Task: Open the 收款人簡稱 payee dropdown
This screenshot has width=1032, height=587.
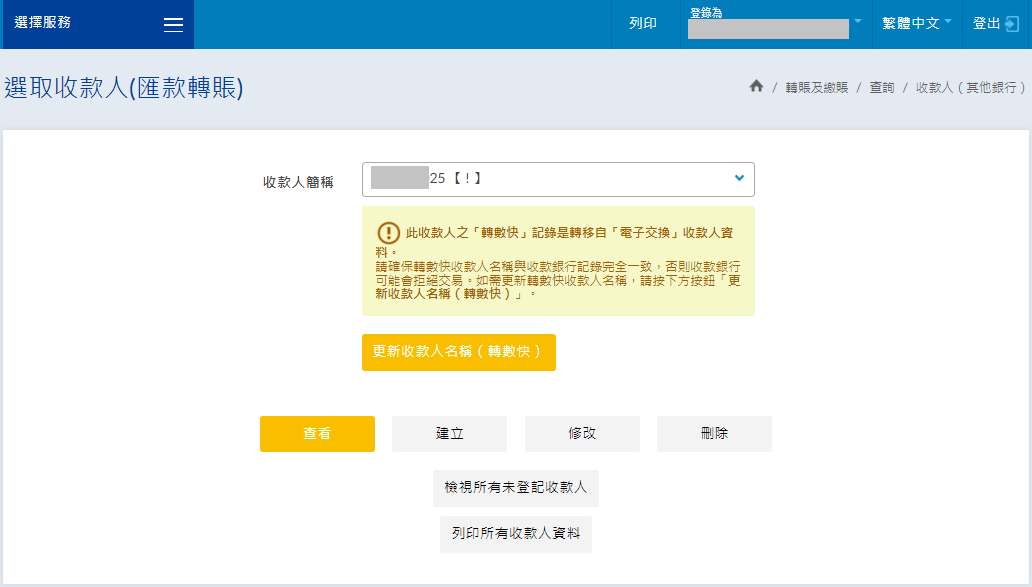Action: [x=558, y=179]
